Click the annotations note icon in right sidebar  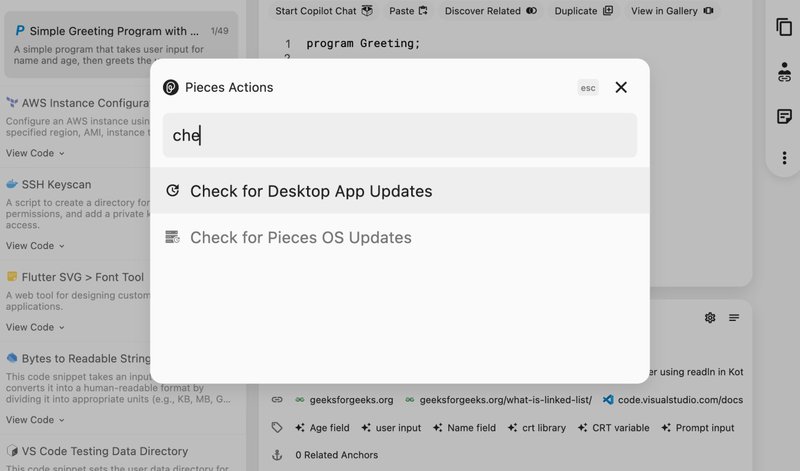click(x=784, y=116)
